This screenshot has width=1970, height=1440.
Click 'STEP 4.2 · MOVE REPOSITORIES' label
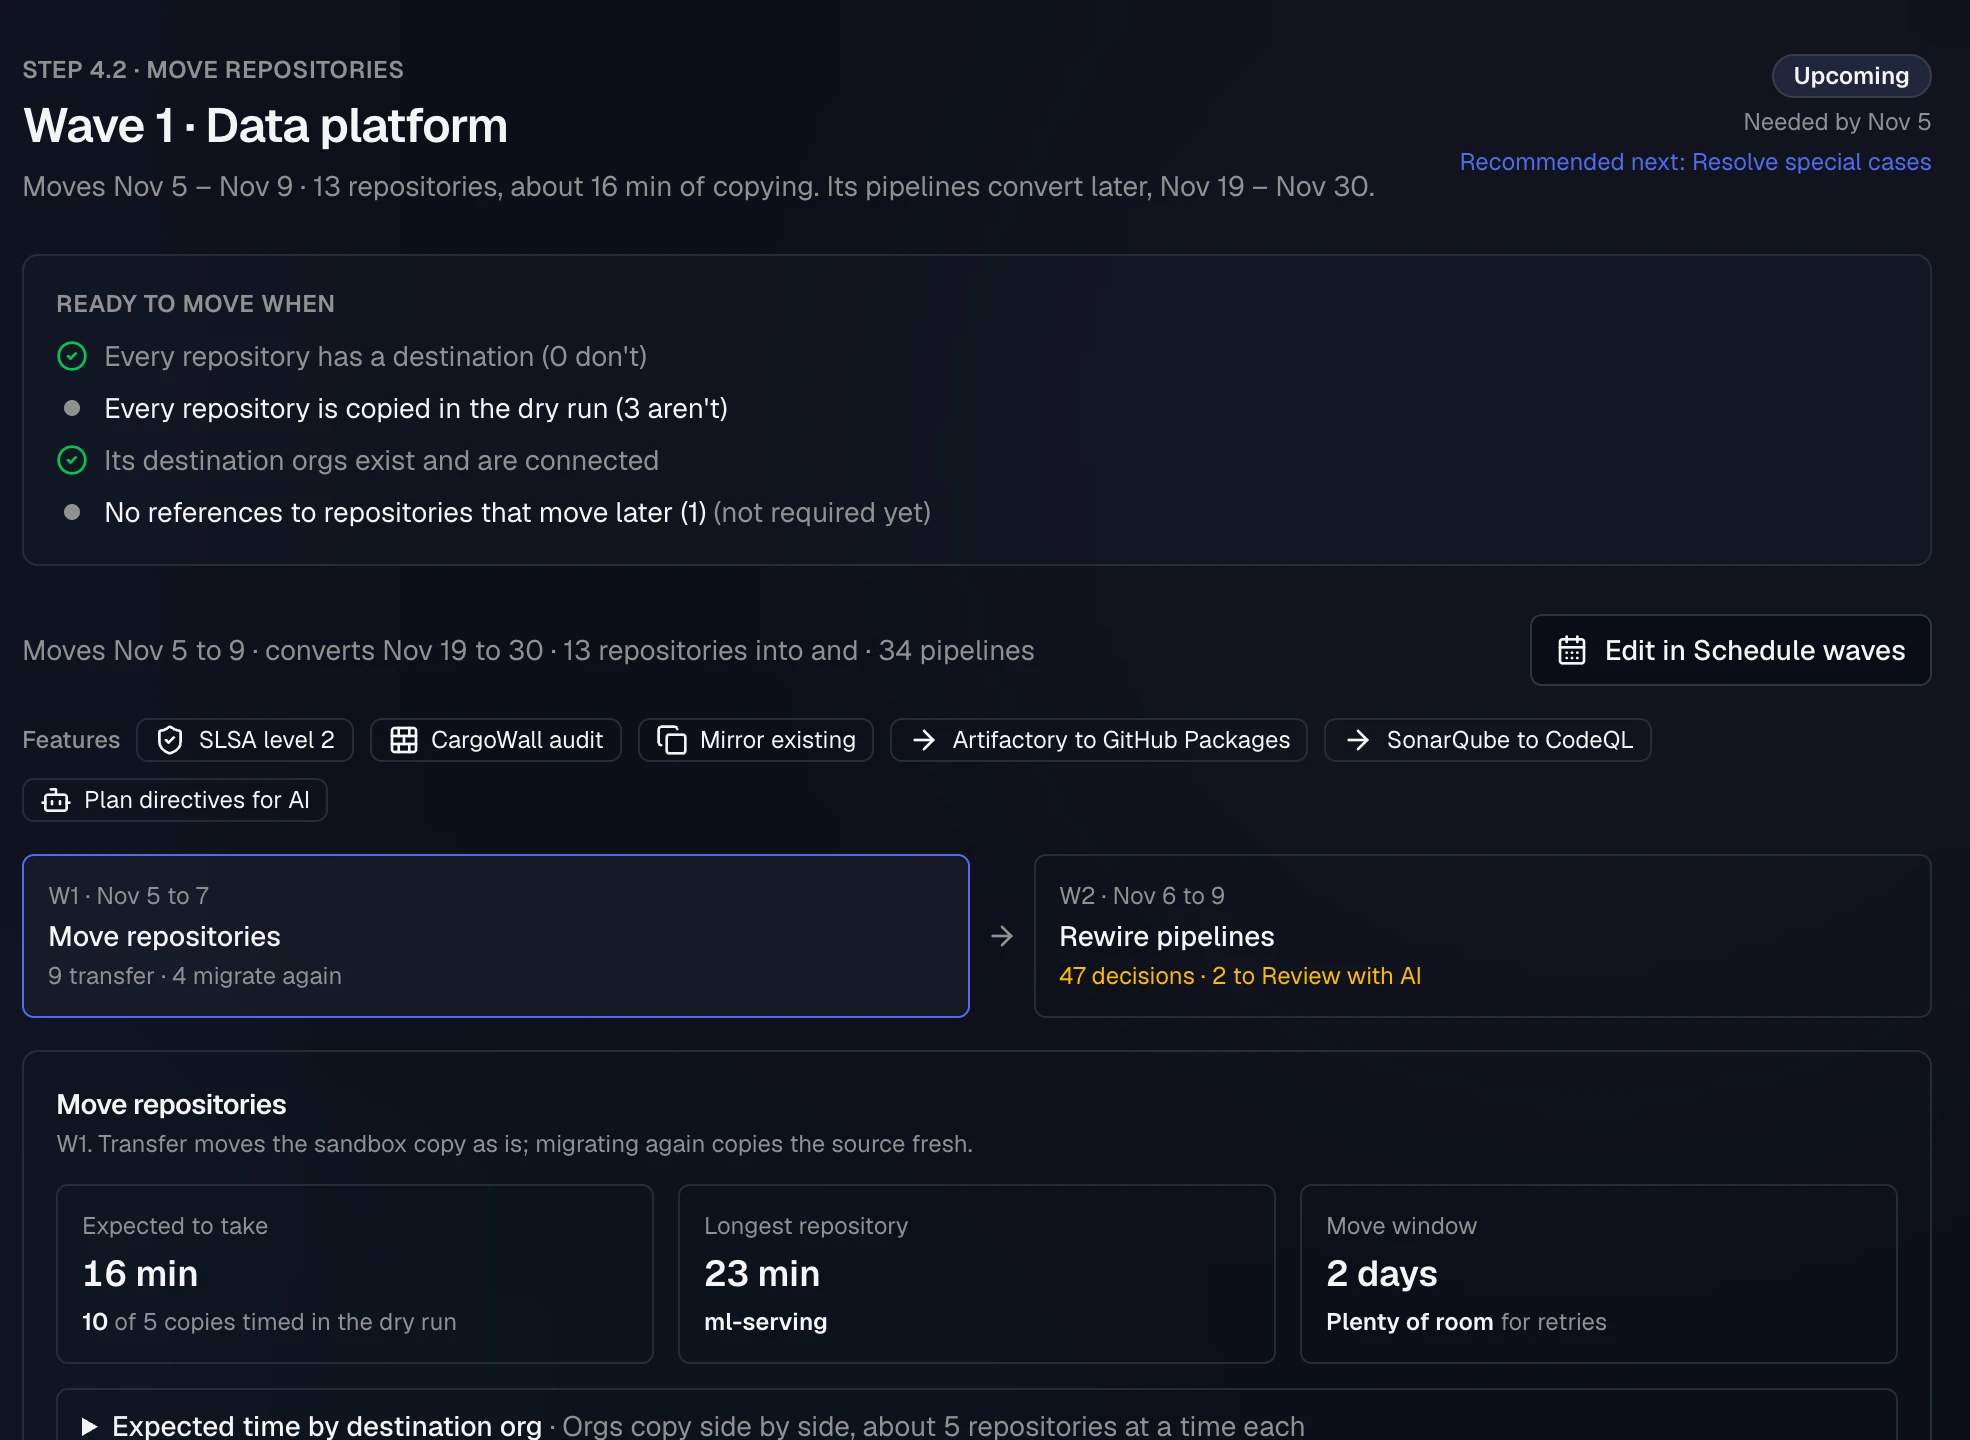213,70
